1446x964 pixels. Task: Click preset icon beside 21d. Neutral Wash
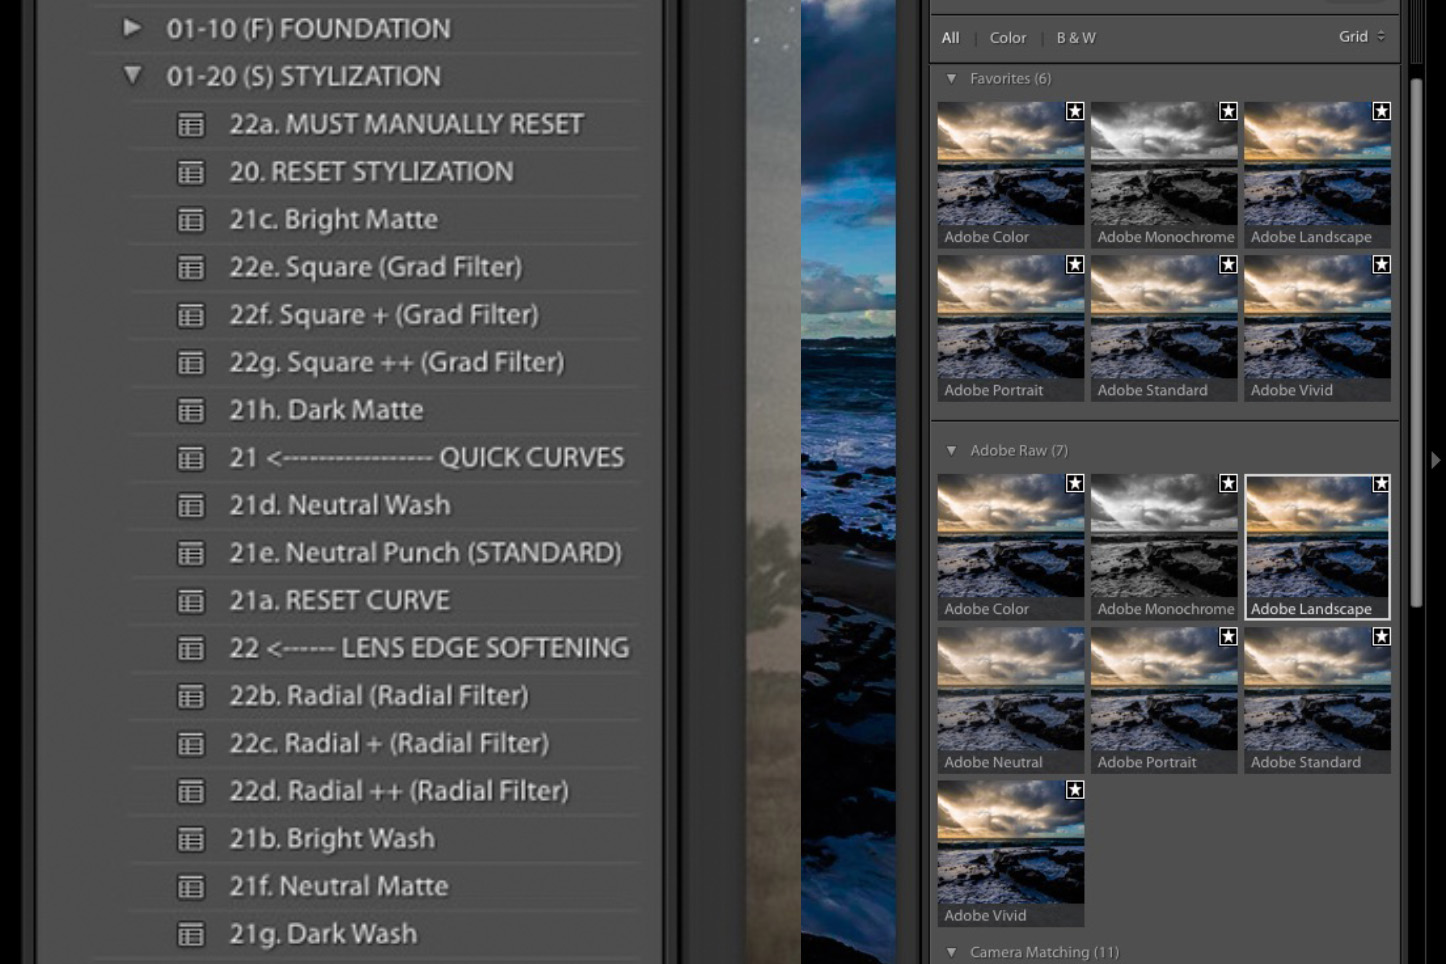click(x=190, y=506)
